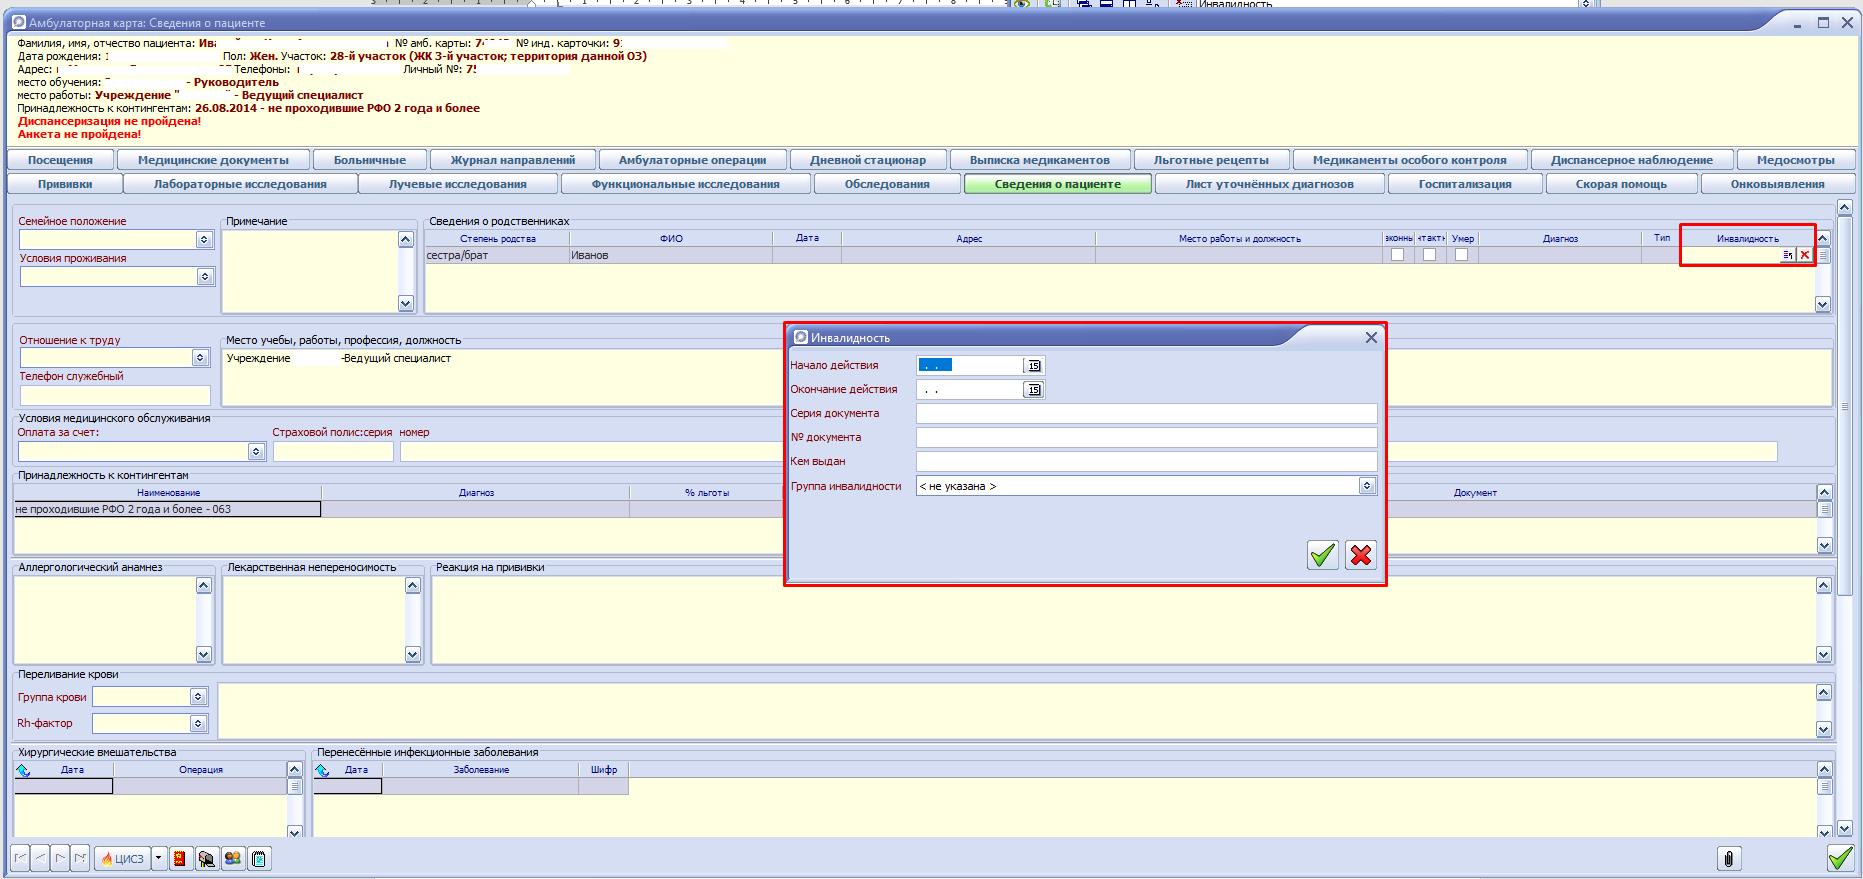Click the paperclip attachment icon

pos(1728,858)
